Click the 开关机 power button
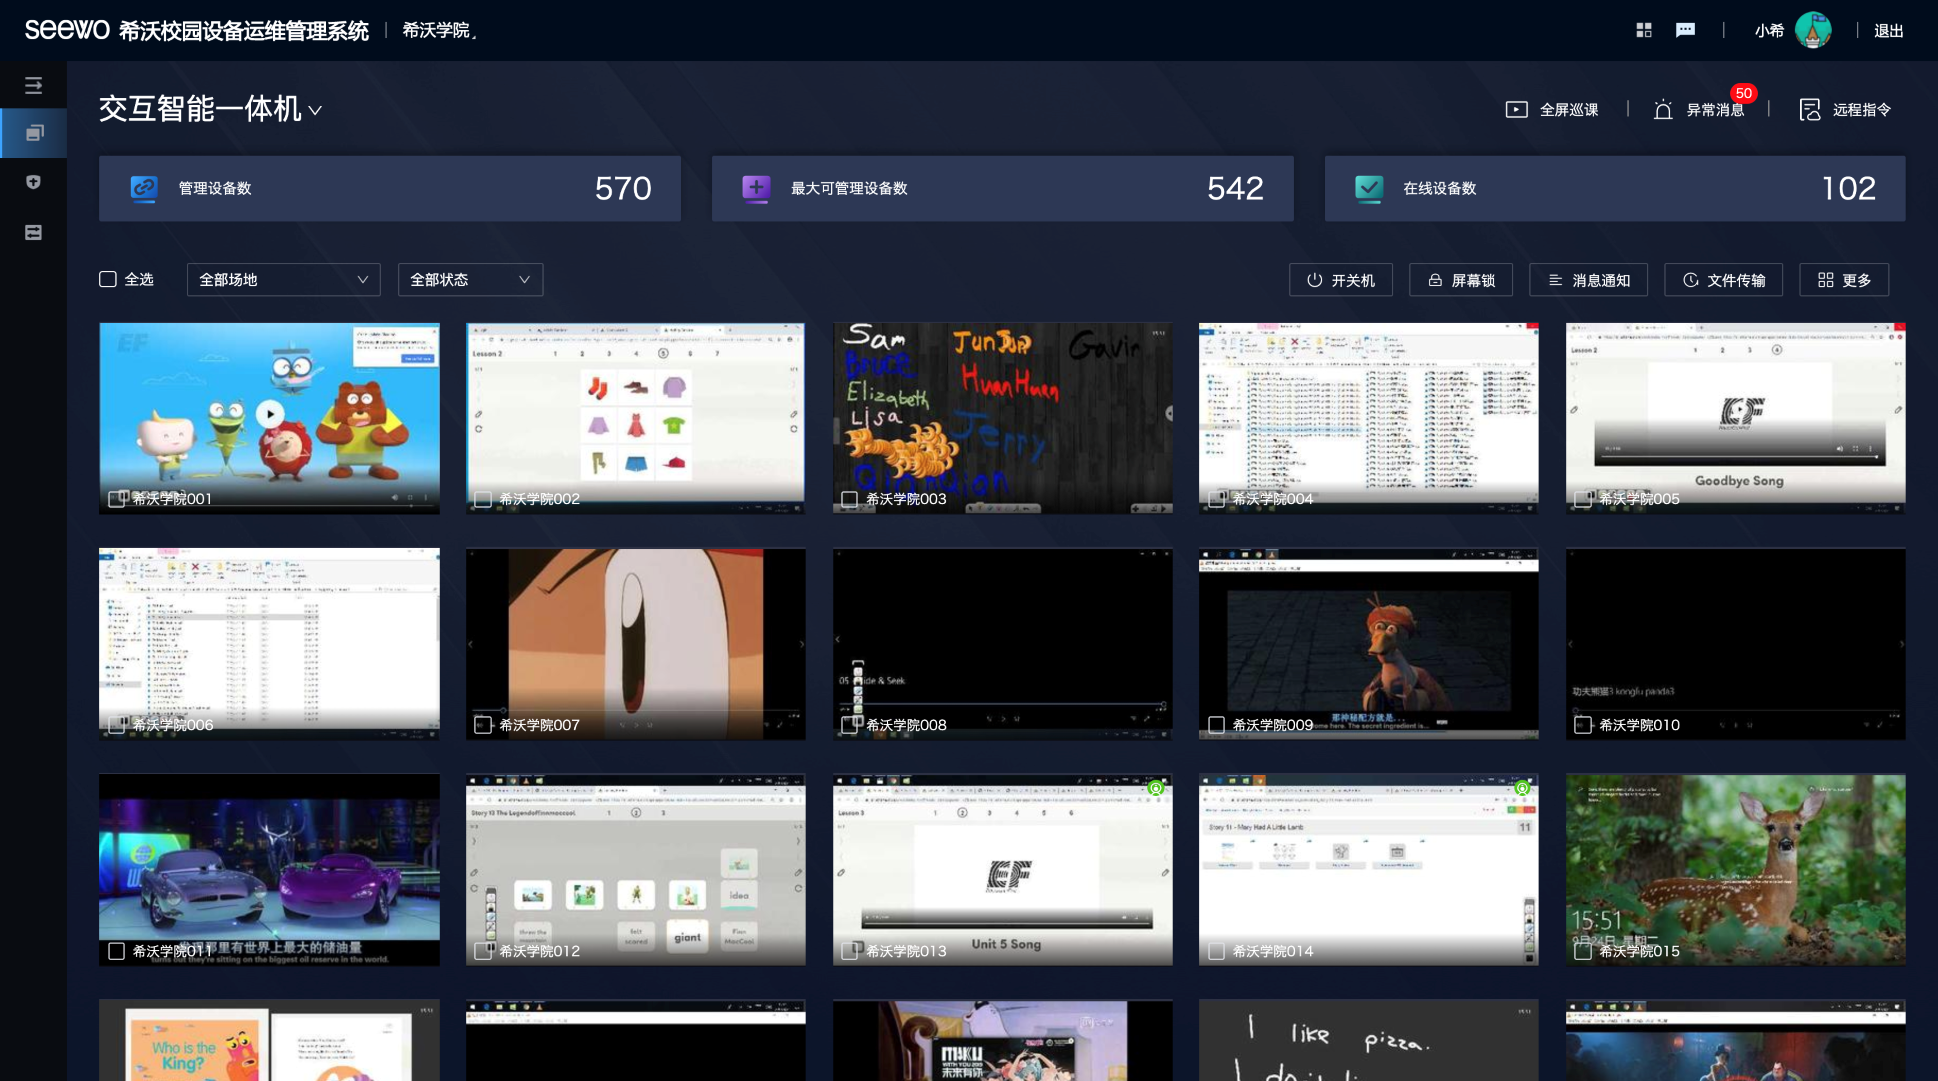Viewport: 1938px width, 1081px height. point(1341,280)
